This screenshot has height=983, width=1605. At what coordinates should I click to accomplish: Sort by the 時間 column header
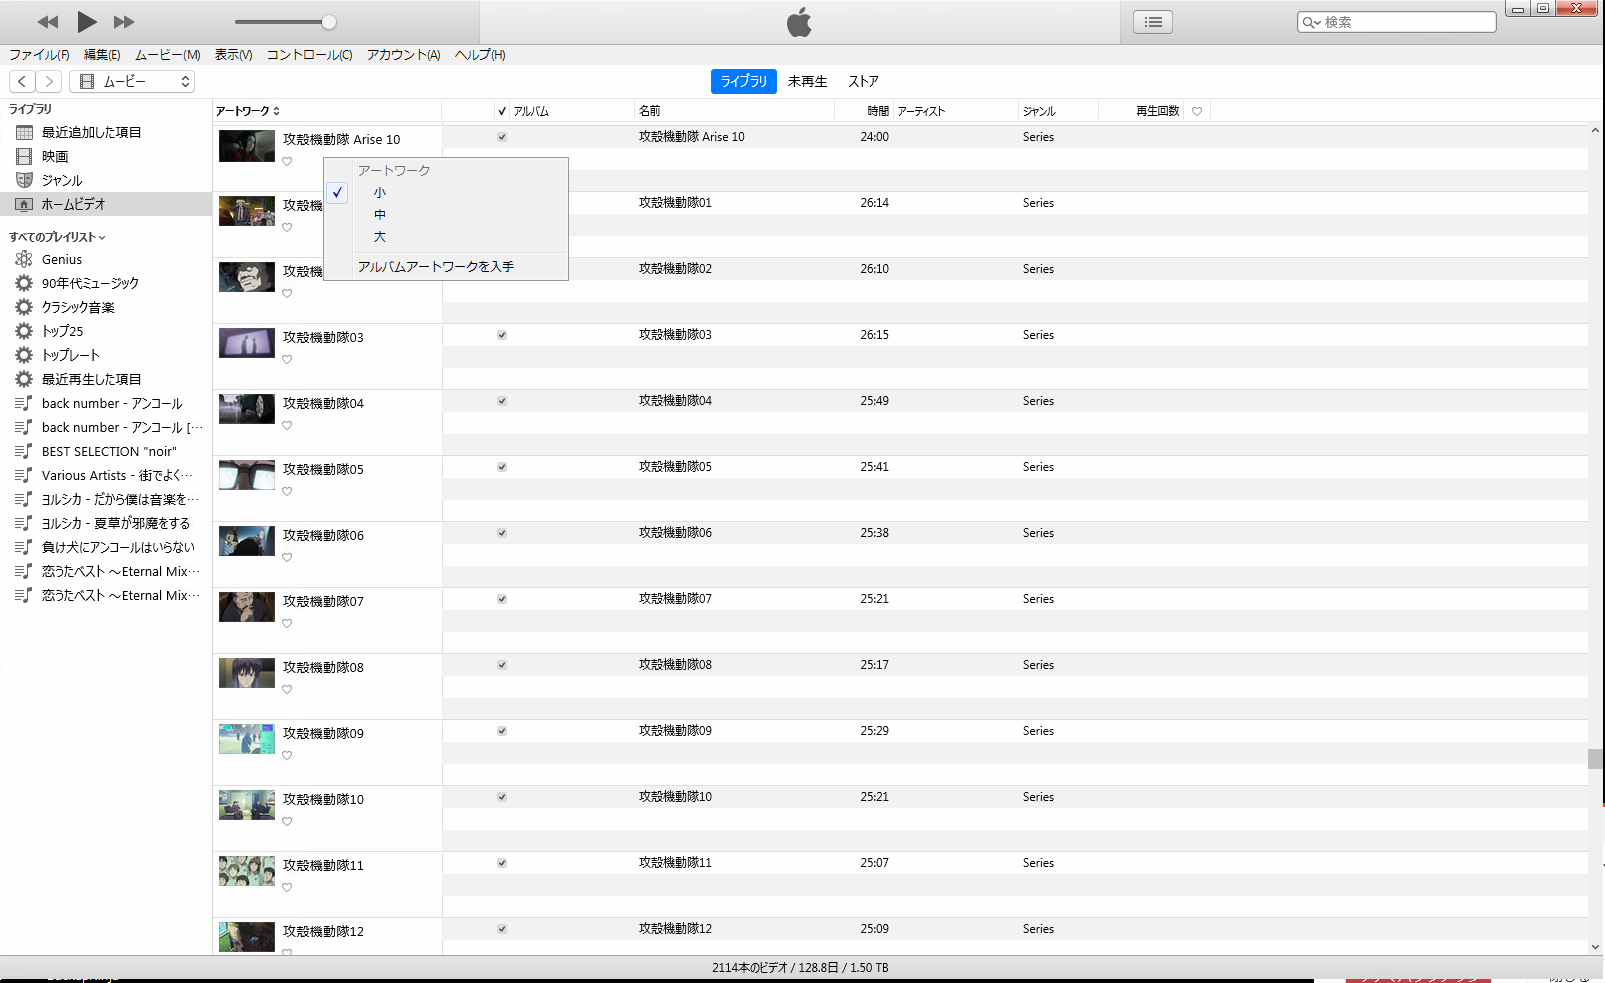878,111
